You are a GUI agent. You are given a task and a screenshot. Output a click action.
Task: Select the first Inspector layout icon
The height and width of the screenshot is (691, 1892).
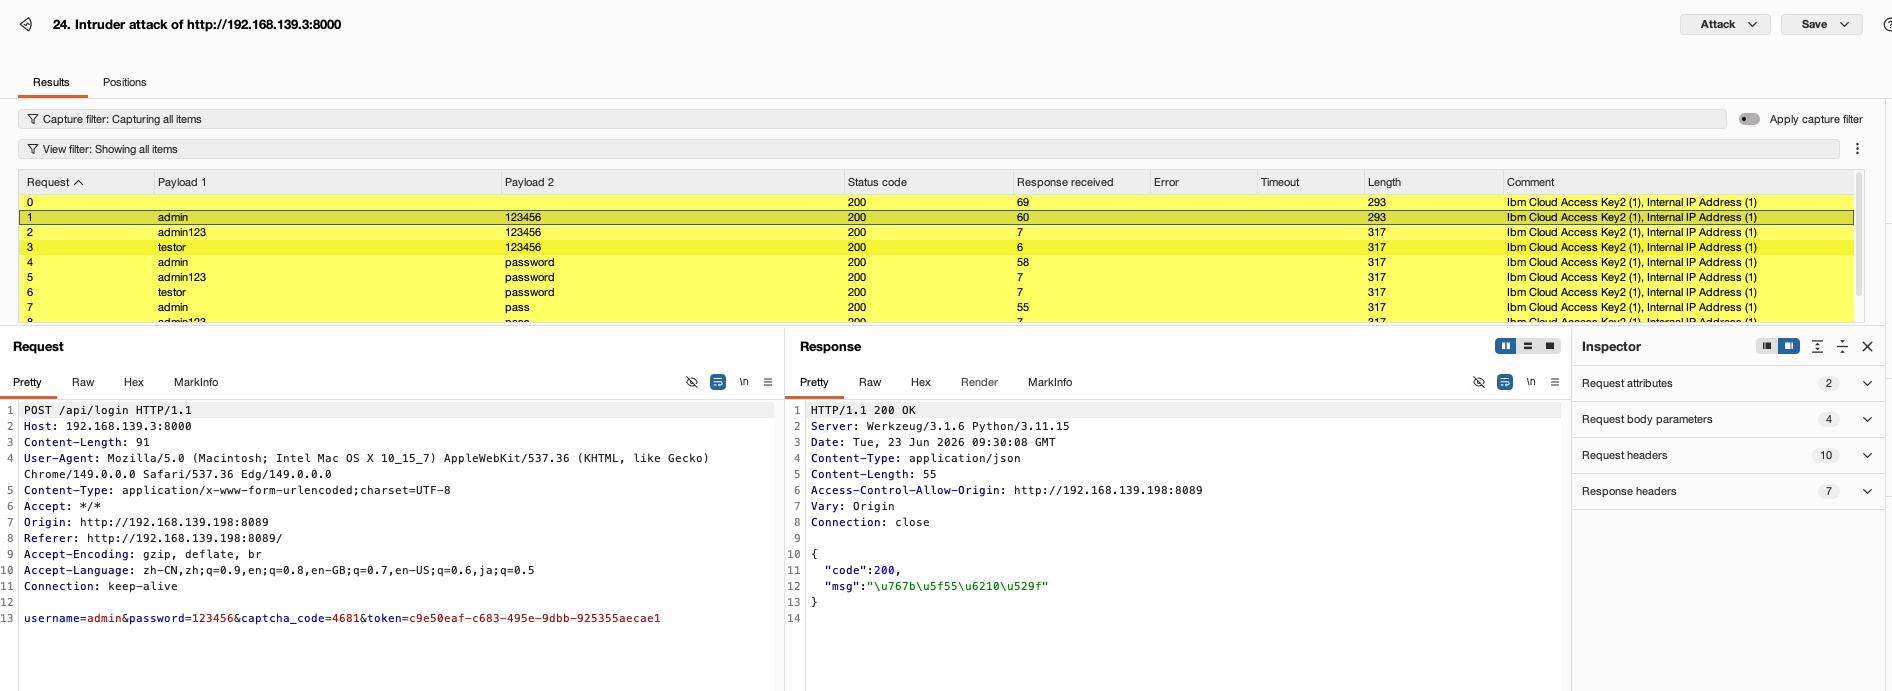[1767, 346]
